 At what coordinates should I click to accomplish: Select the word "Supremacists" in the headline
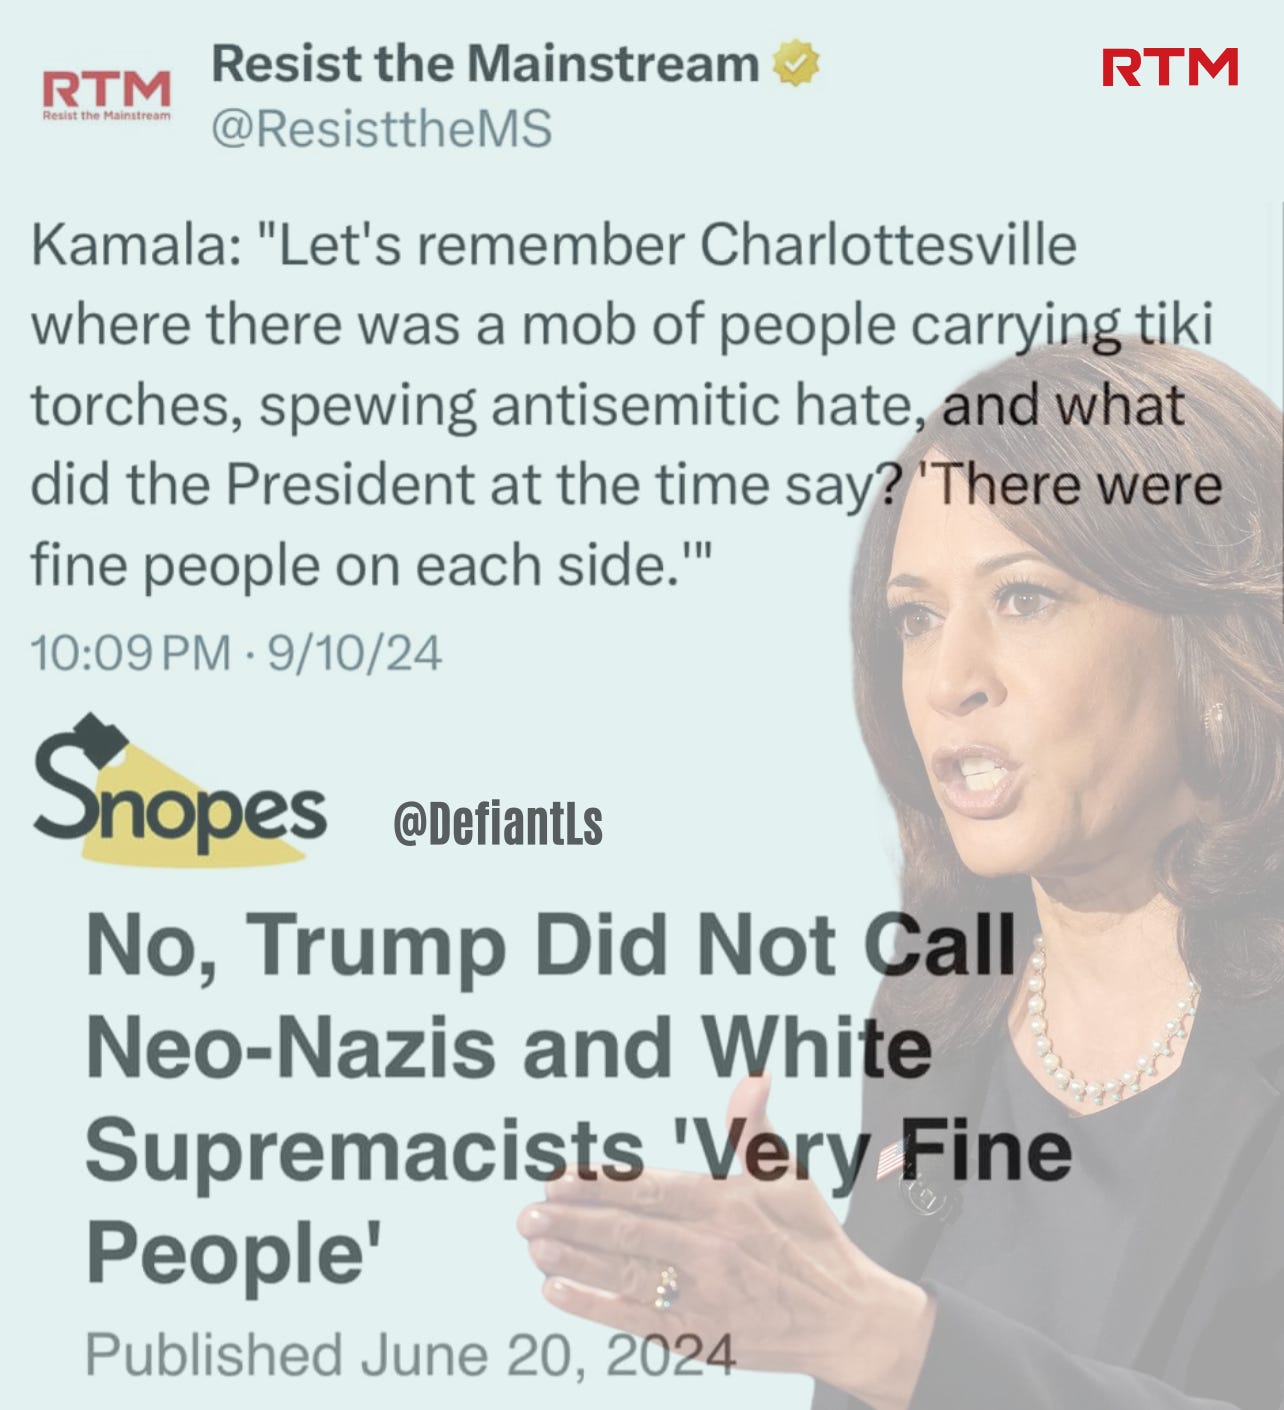click(365, 1151)
